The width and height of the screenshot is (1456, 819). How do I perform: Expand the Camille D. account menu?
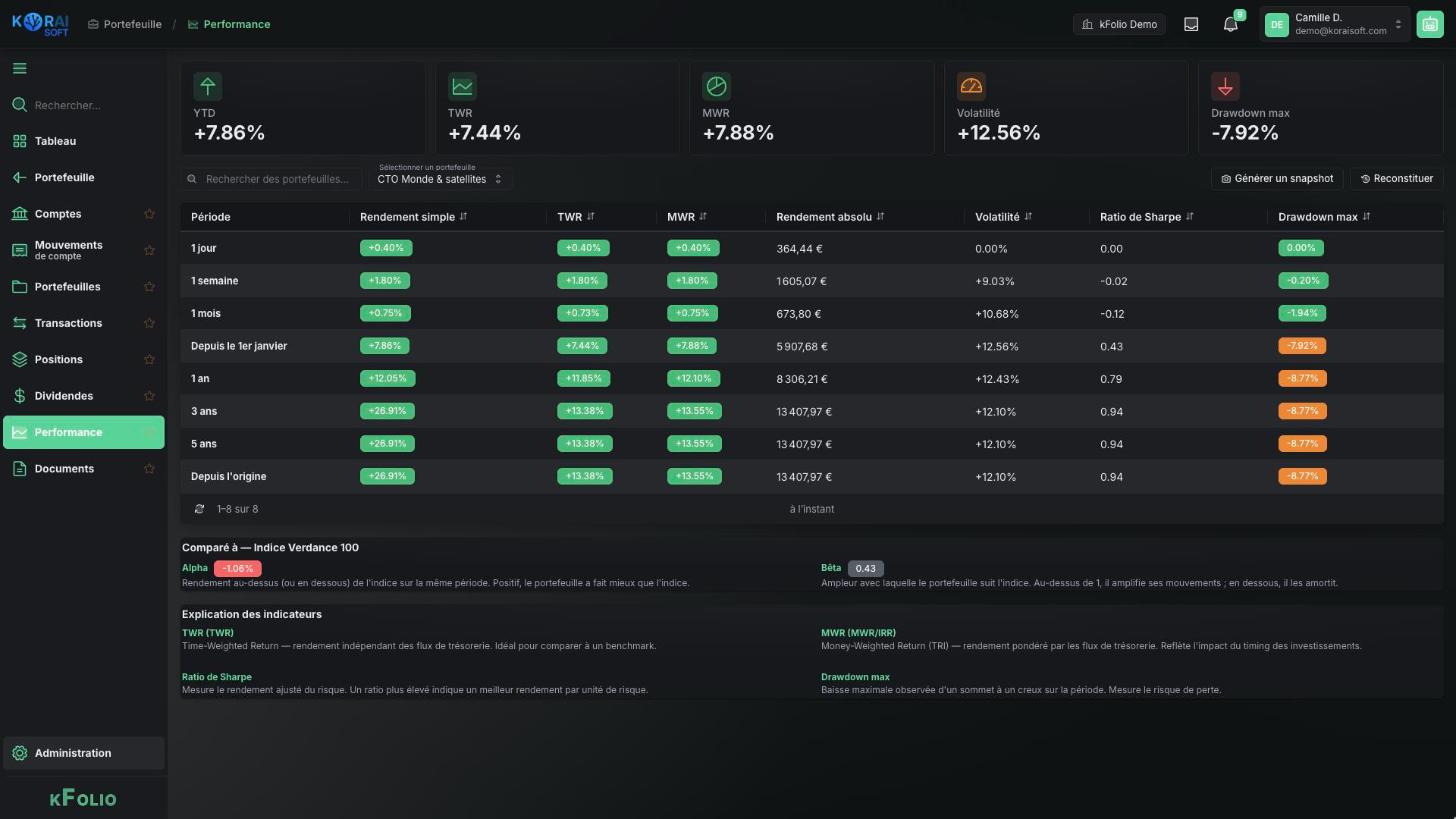(x=1335, y=25)
